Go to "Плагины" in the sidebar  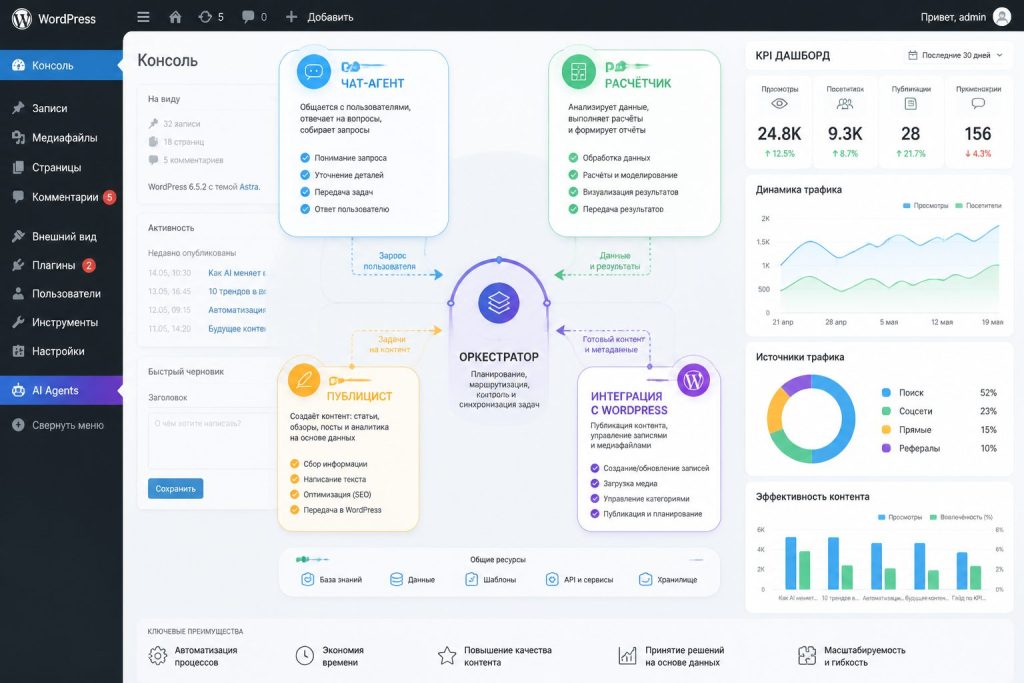point(61,265)
